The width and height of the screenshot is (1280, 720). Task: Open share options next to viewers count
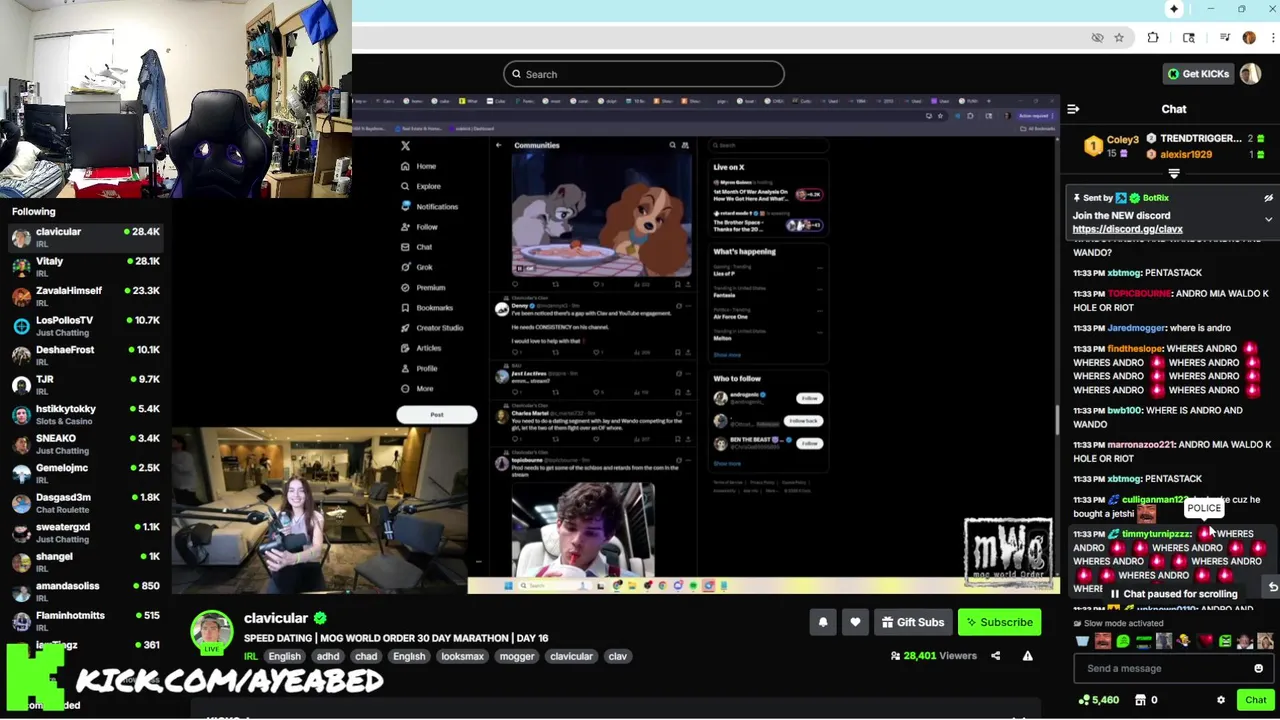click(995, 656)
